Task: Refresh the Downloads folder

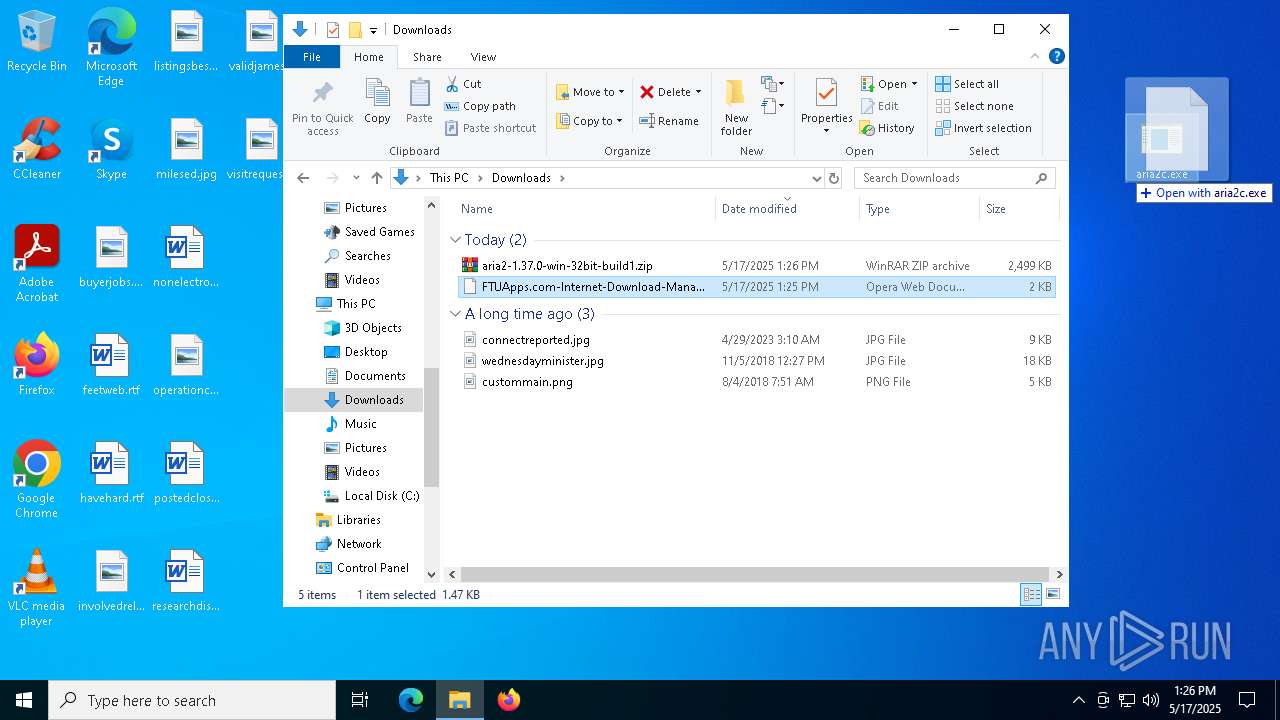Action: 834,178
